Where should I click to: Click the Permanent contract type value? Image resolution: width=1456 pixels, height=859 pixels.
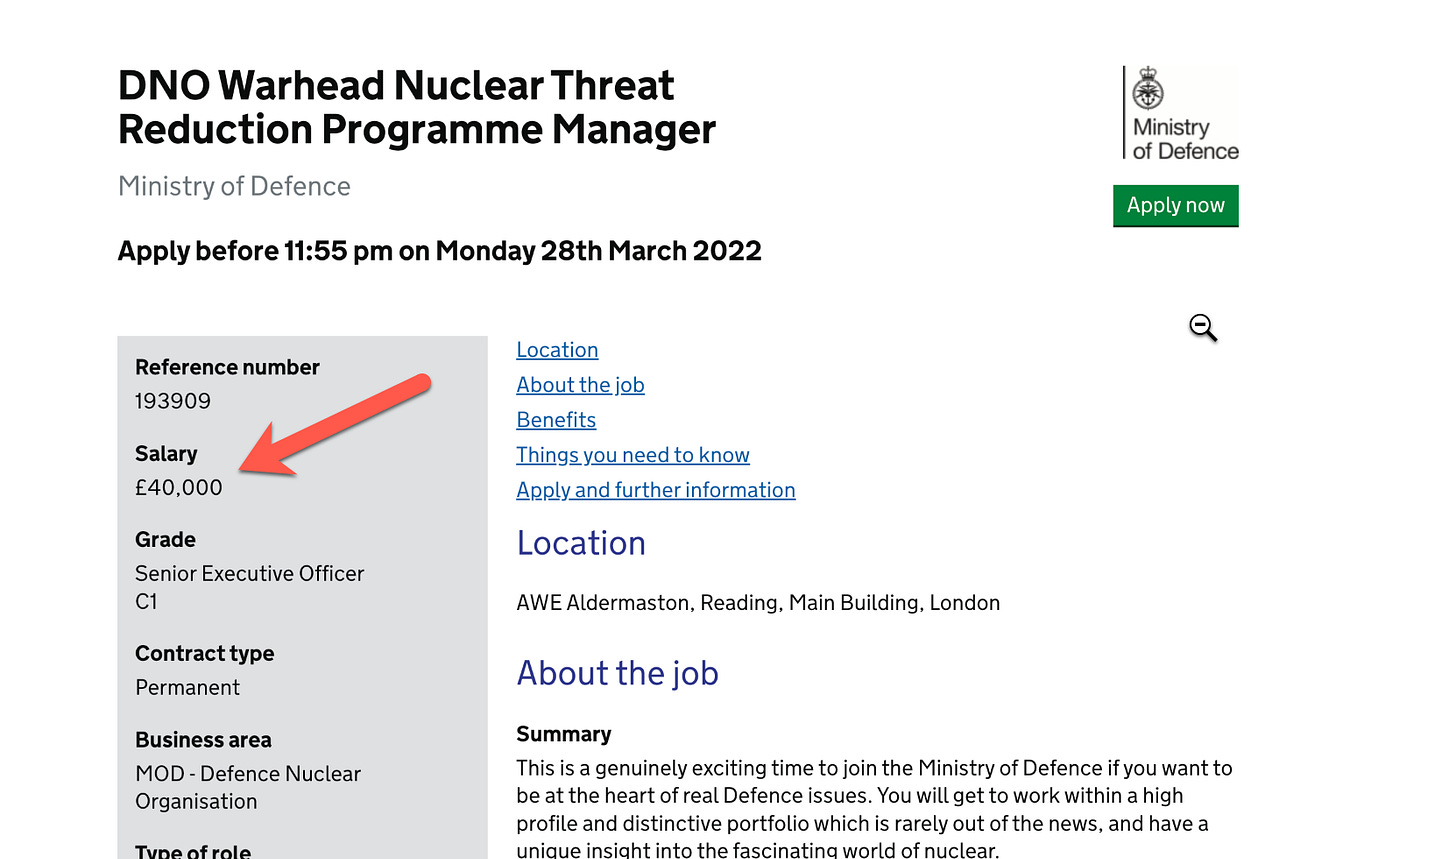pyautogui.click(x=187, y=687)
